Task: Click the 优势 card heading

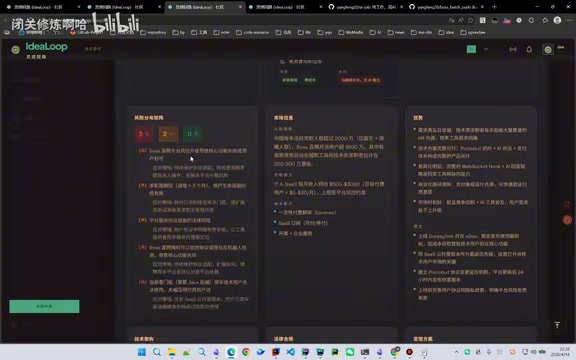Action: 418,118
